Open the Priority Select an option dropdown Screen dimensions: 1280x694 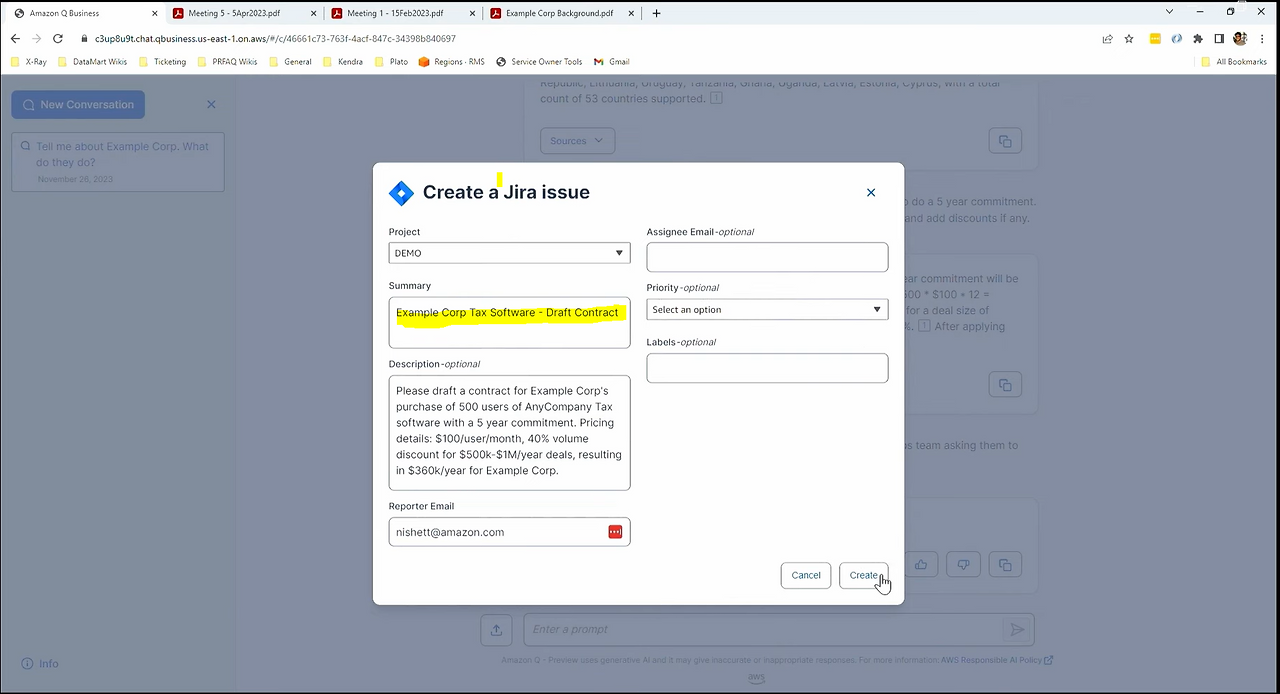[x=767, y=310]
